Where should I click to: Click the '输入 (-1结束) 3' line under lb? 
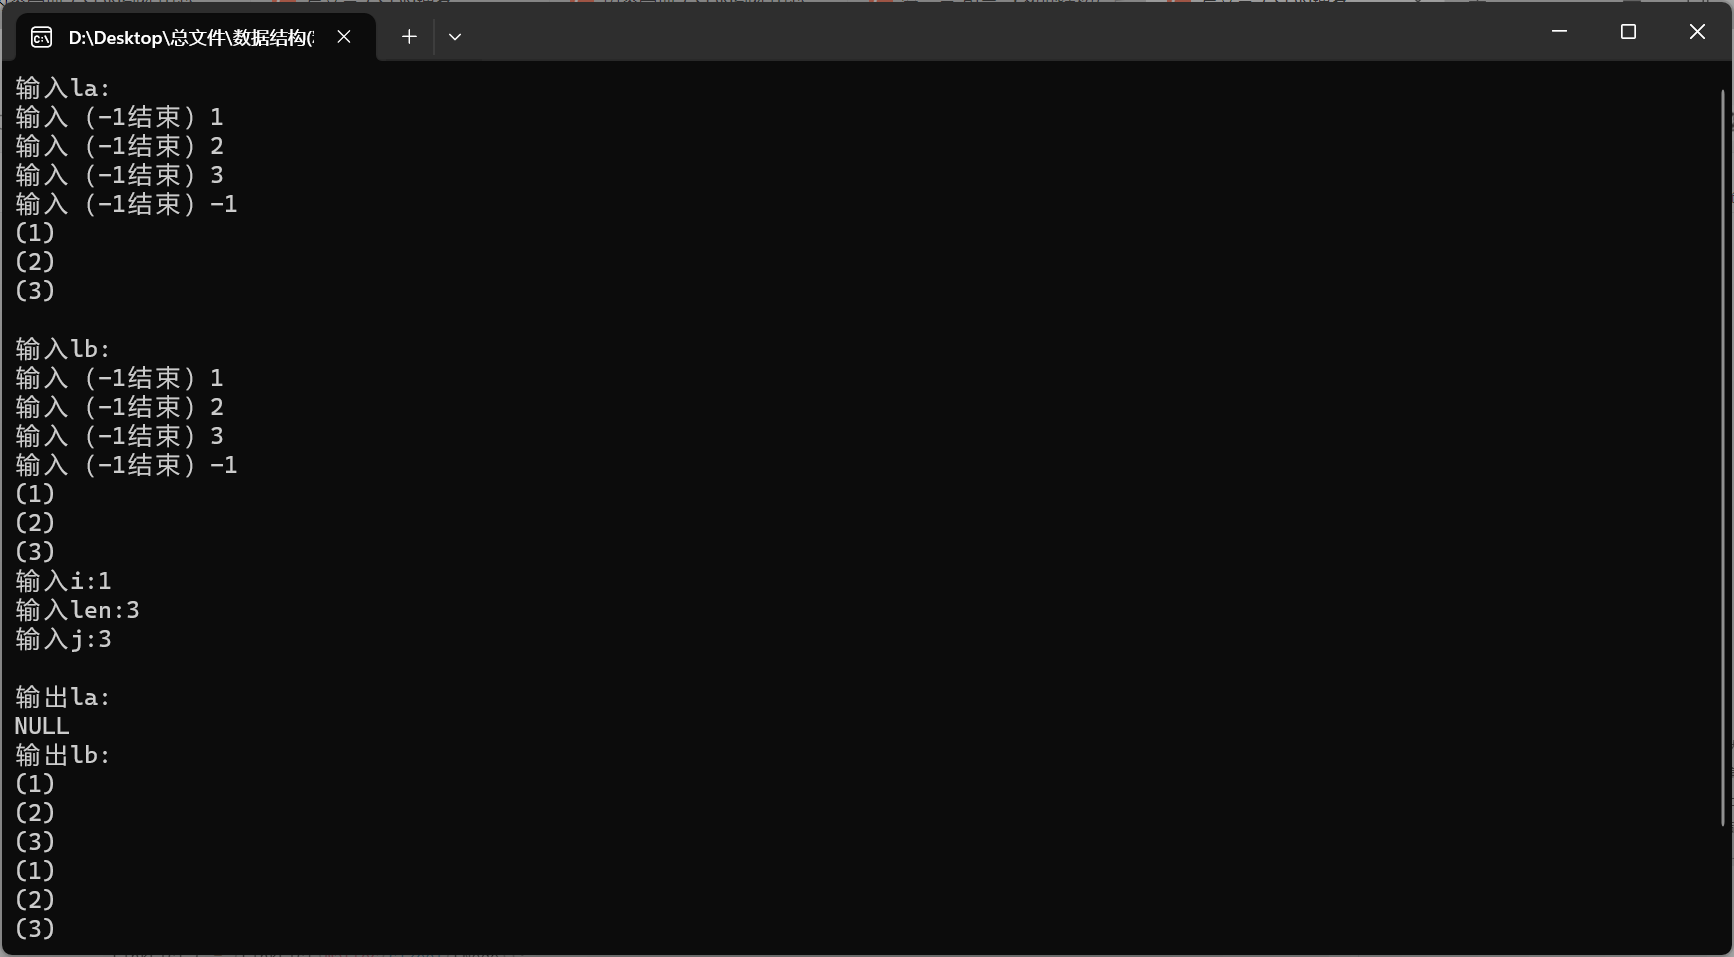click(119, 436)
